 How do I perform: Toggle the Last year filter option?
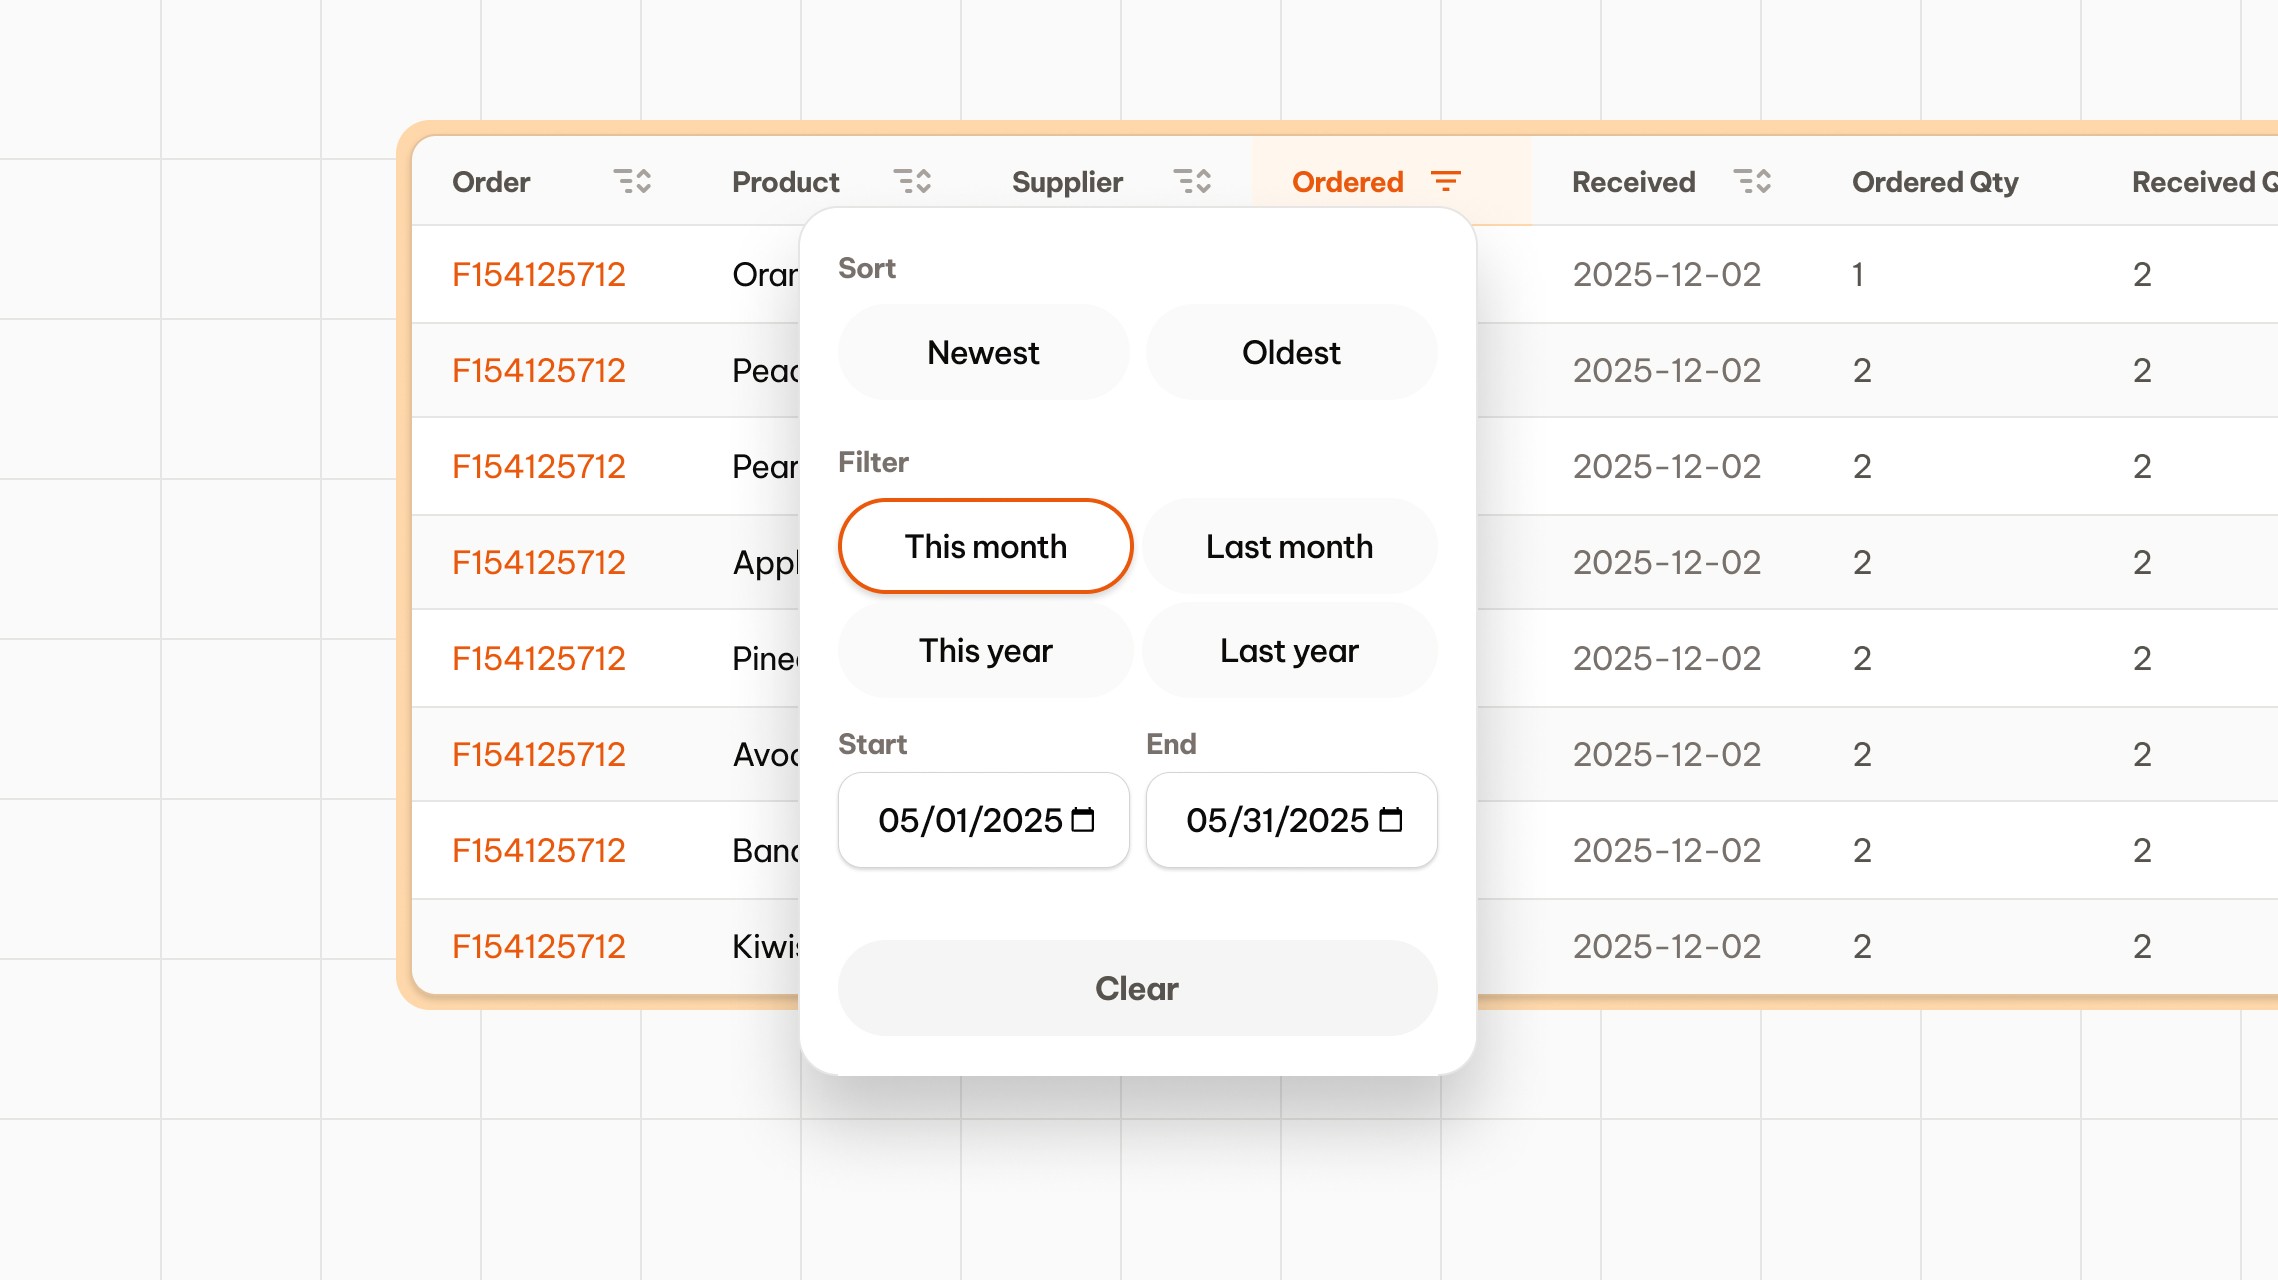[x=1288, y=650]
